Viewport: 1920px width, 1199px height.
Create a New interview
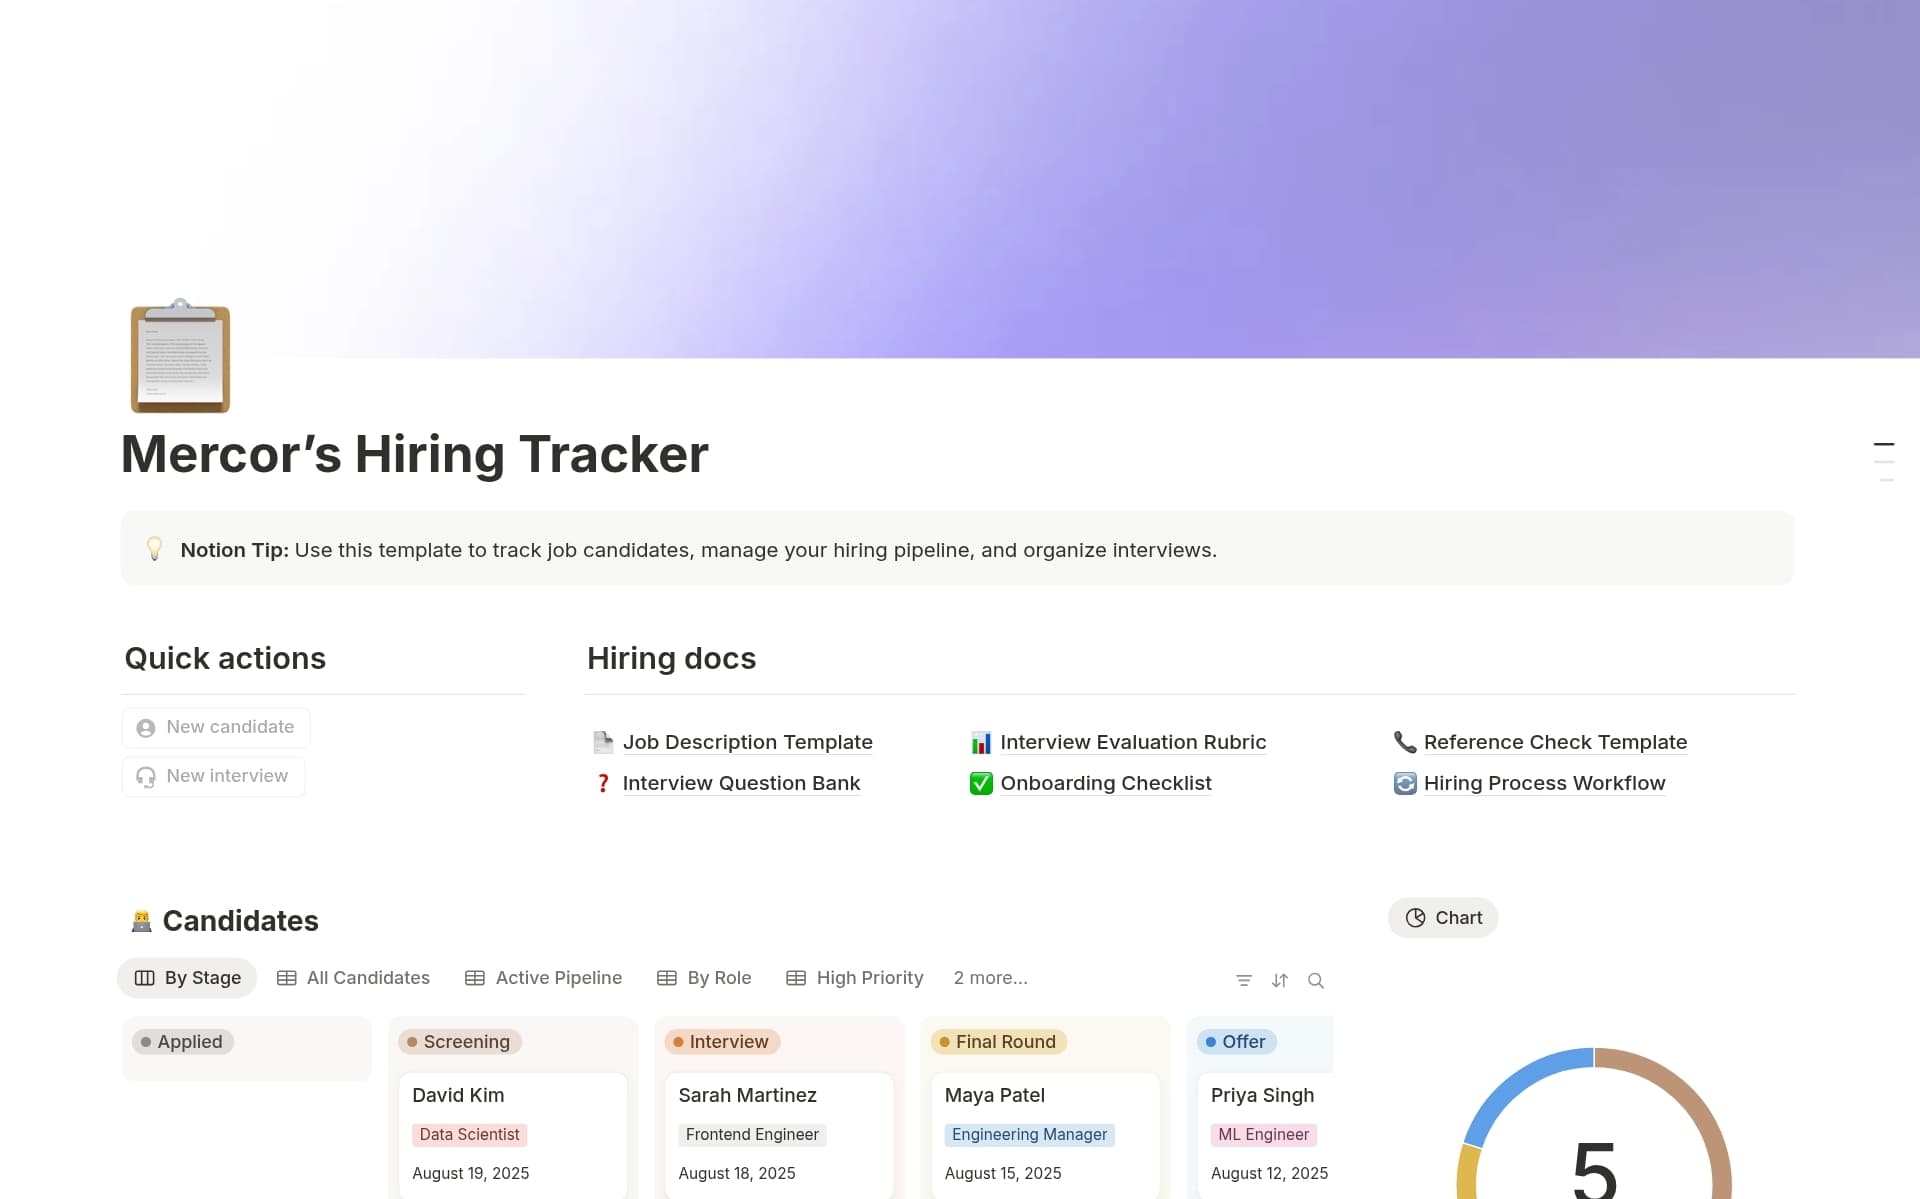point(213,776)
